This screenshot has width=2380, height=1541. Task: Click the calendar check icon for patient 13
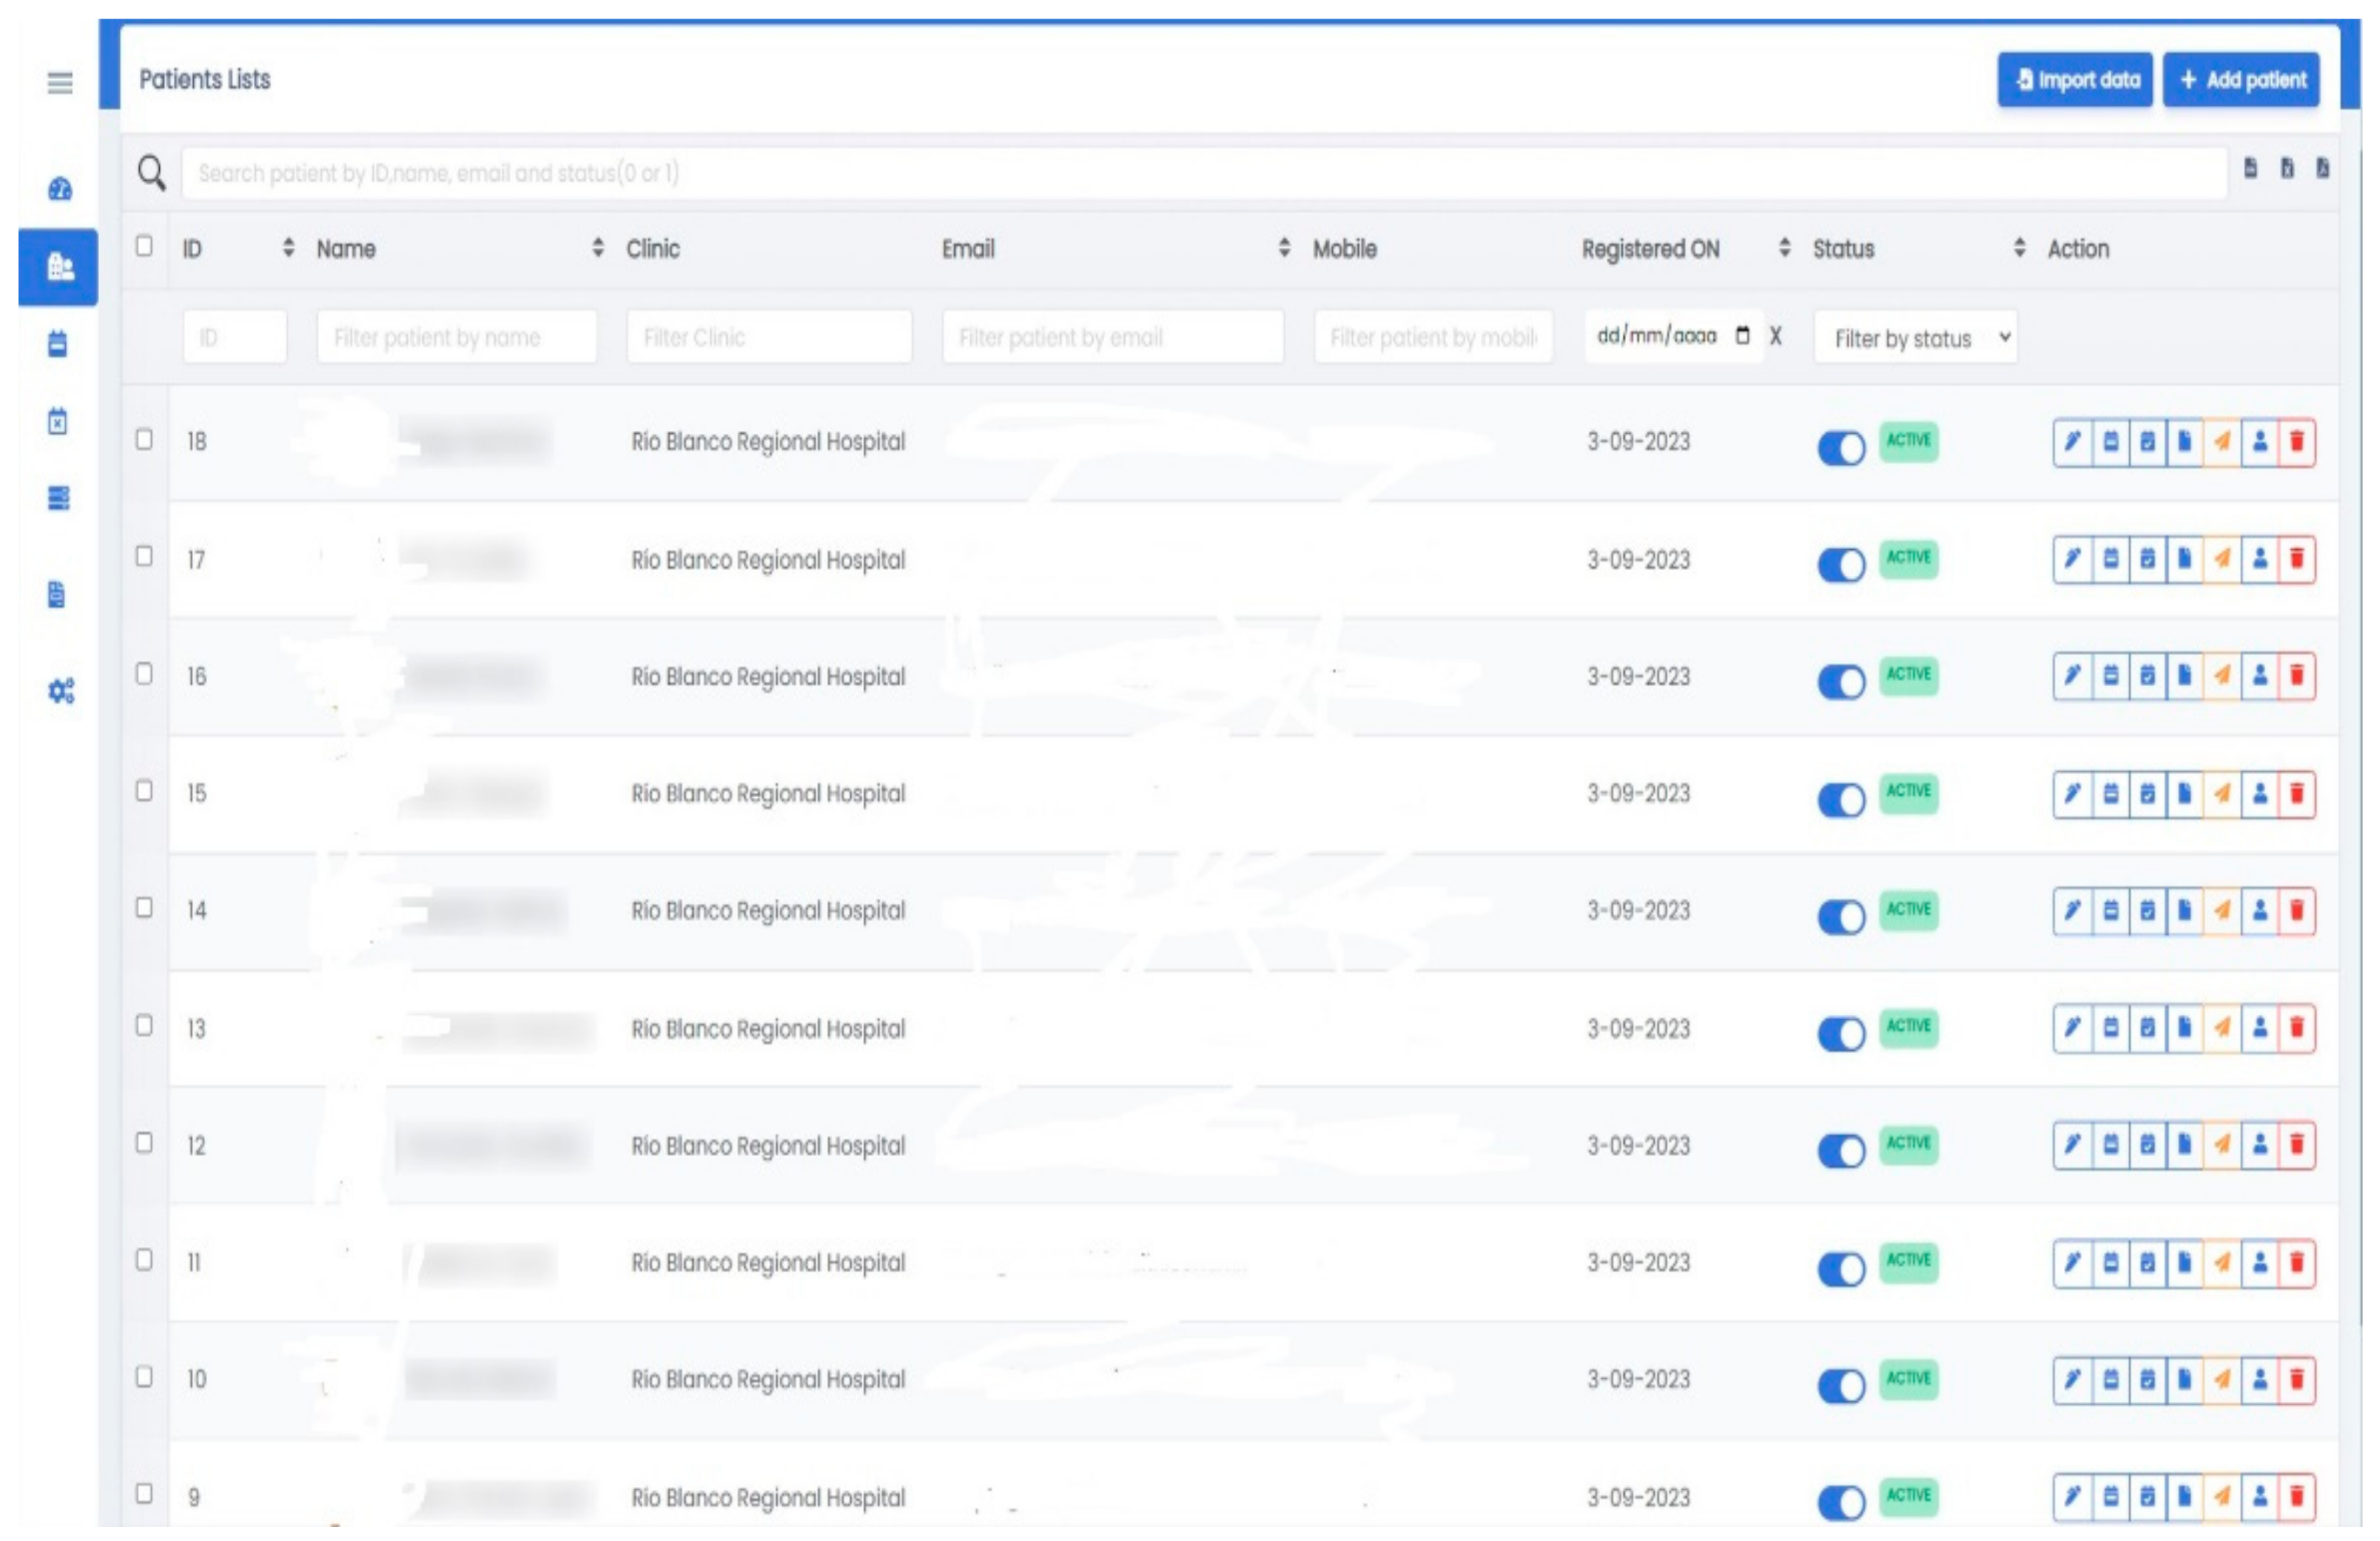click(x=2147, y=1027)
